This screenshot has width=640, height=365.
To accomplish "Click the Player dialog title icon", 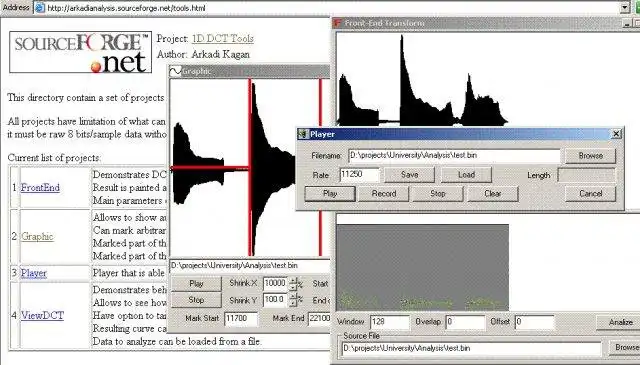I will click(303, 134).
